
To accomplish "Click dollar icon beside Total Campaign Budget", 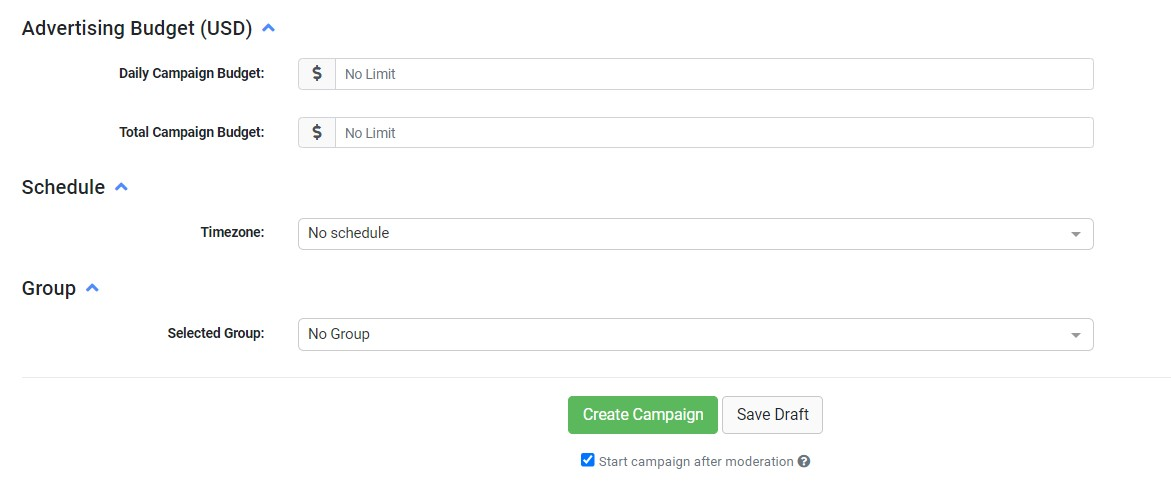I will click(x=317, y=133).
